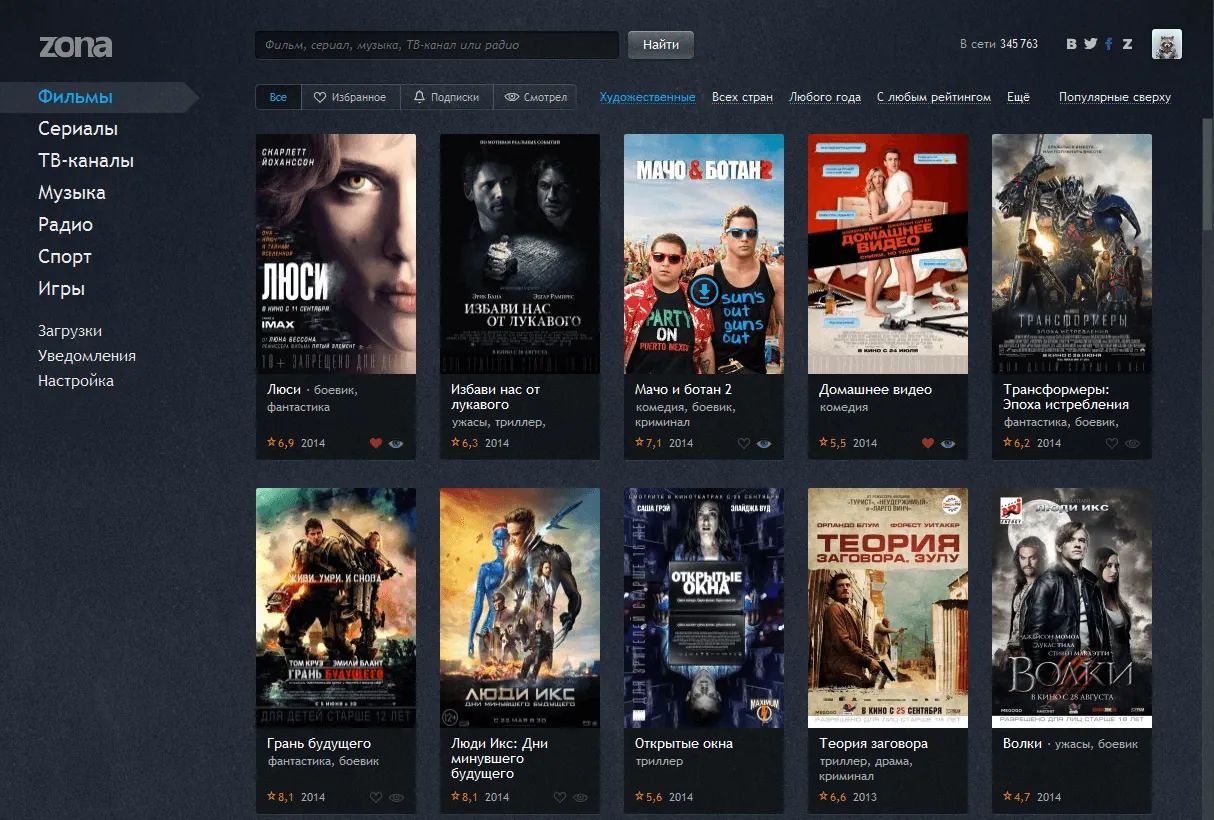Focus the search field for films
The image size is (1214, 820).
point(437,45)
